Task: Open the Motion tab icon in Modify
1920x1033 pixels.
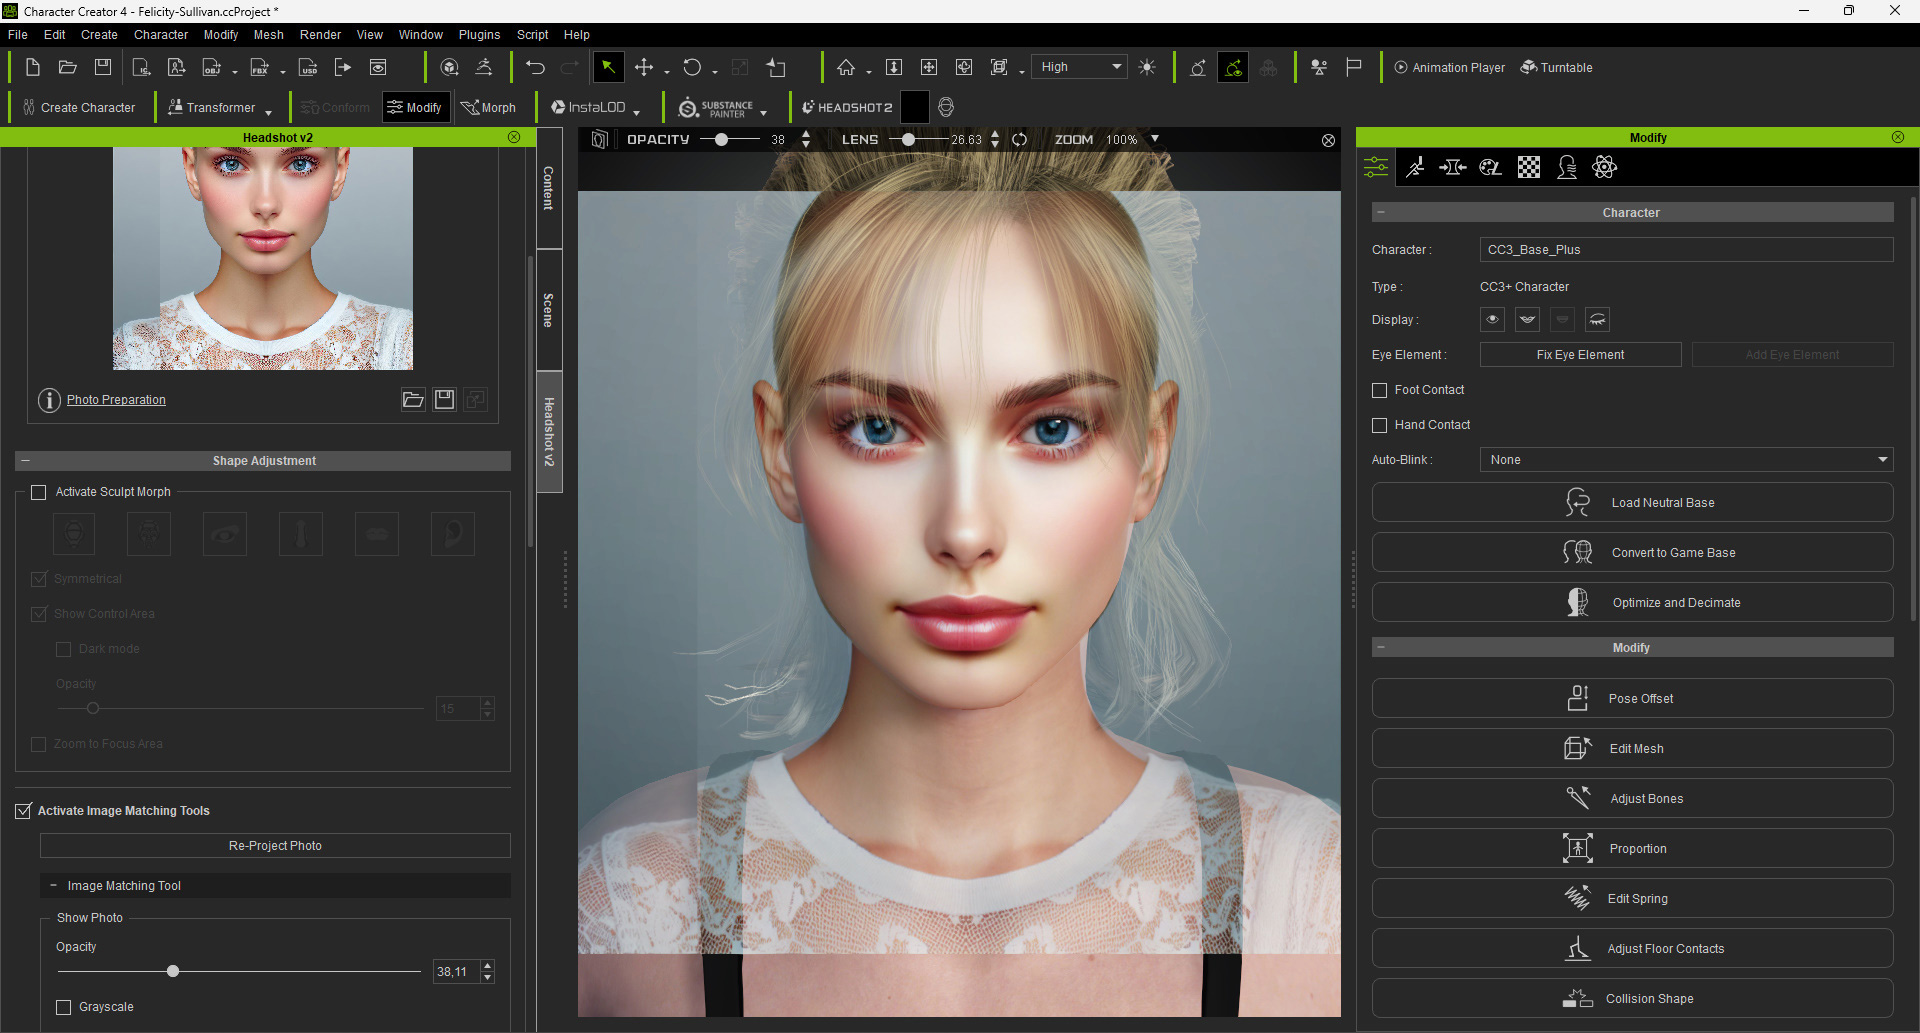Action: [x=1415, y=167]
